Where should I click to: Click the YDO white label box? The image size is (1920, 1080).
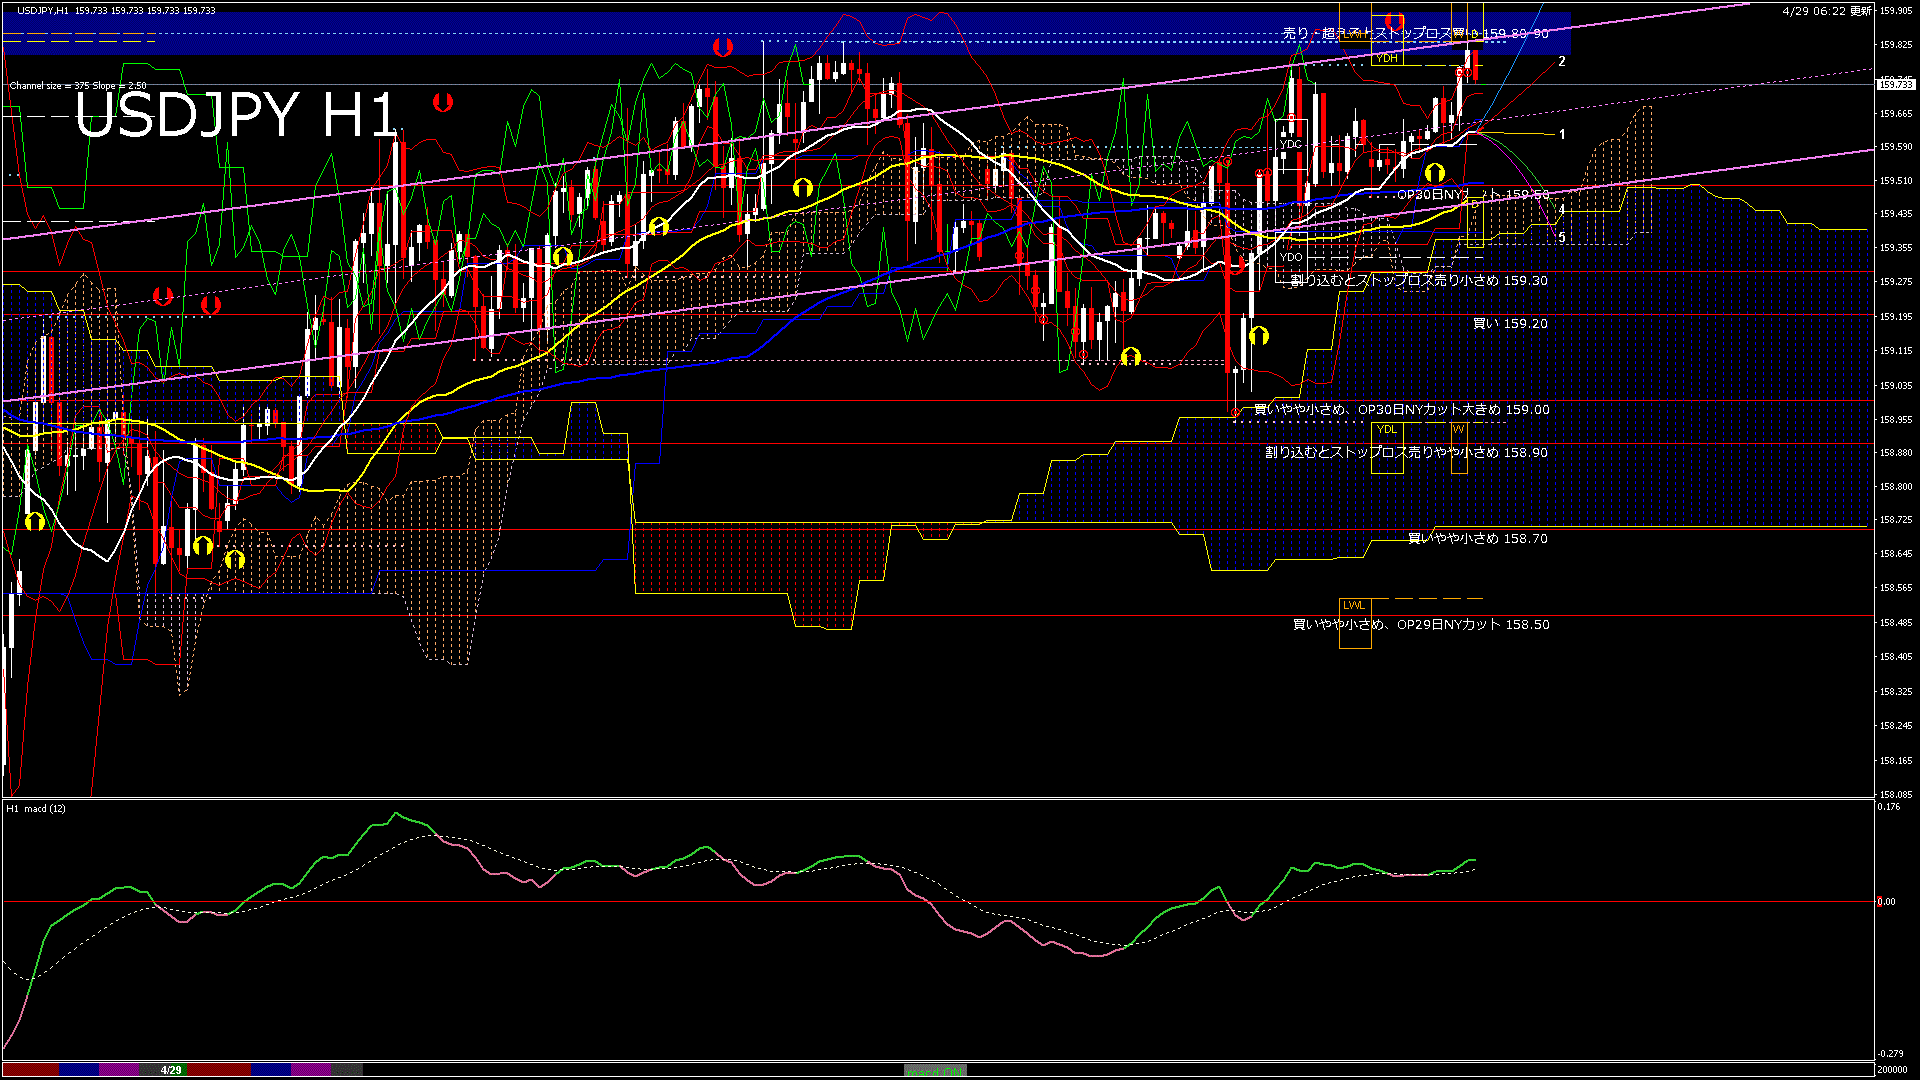pos(1291,257)
